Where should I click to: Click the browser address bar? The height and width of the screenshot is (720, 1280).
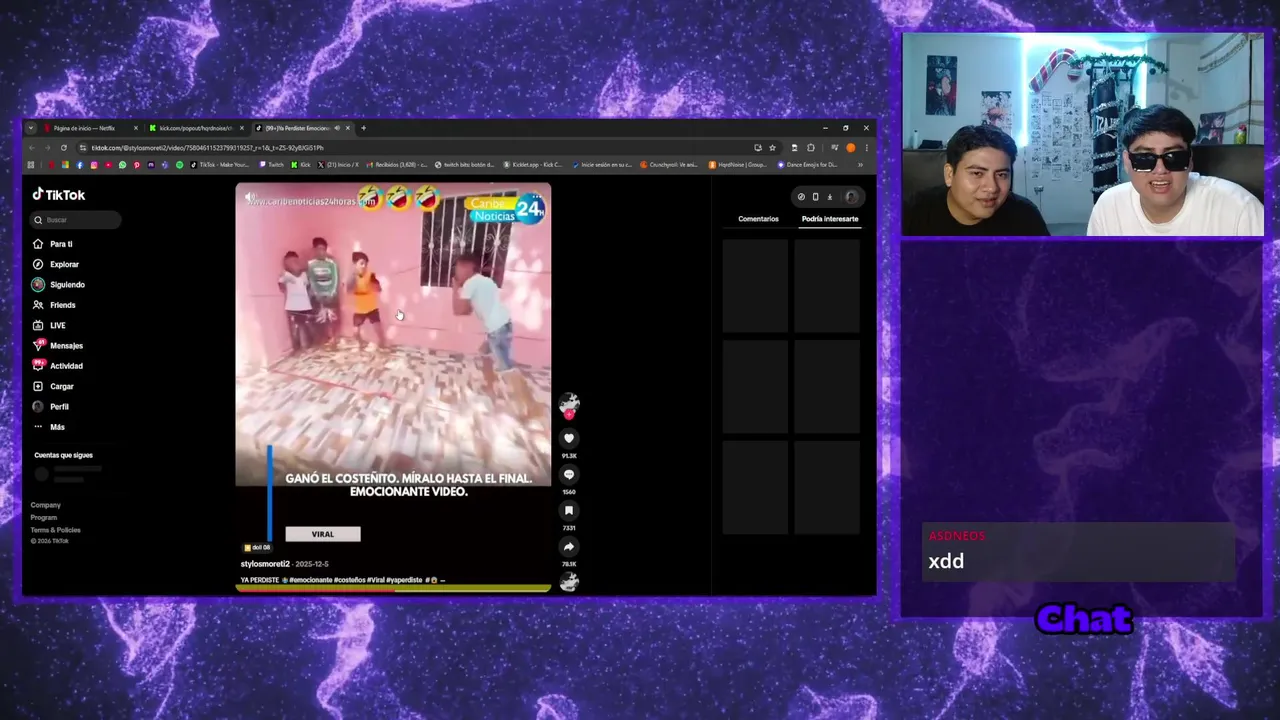[420, 148]
